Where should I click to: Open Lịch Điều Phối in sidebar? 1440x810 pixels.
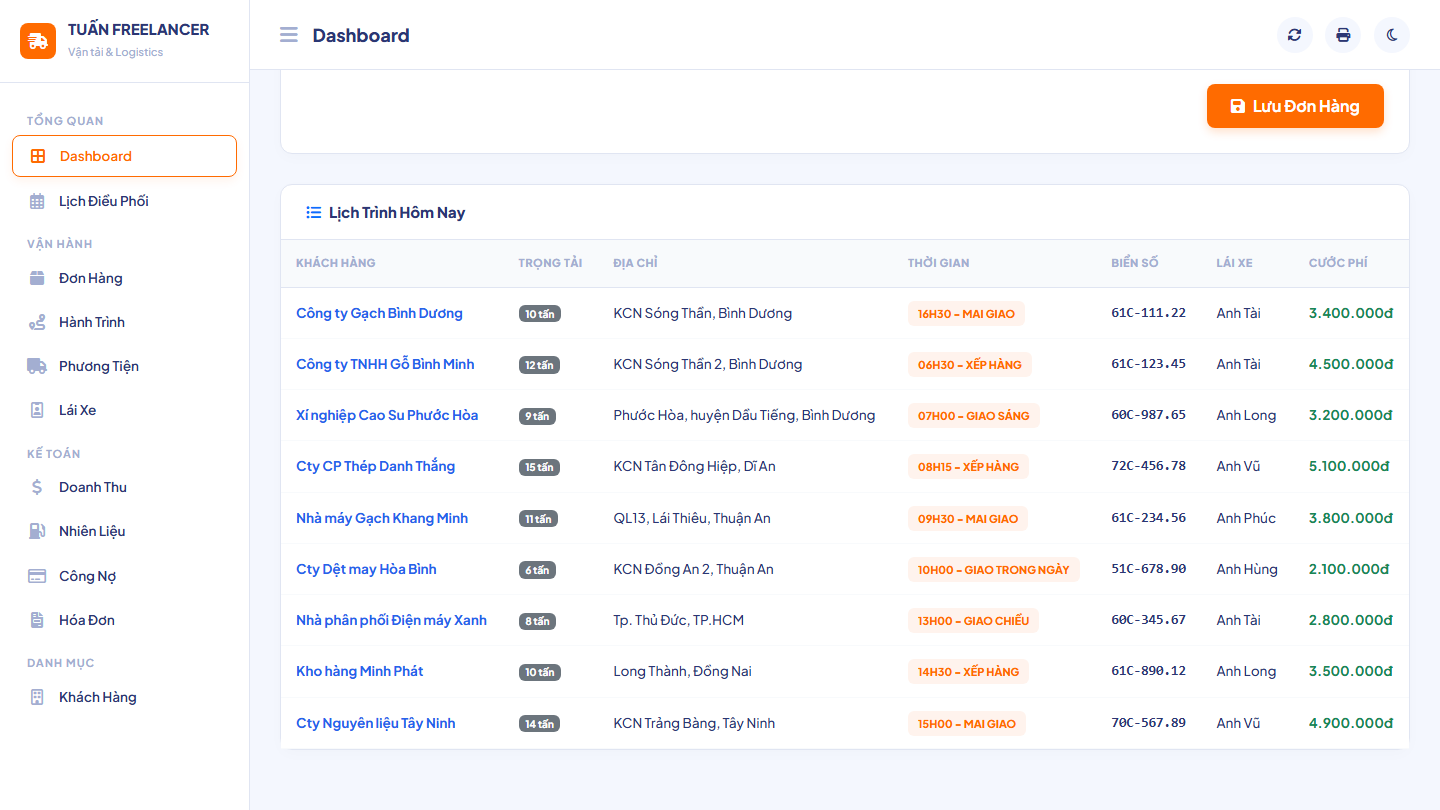point(125,201)
